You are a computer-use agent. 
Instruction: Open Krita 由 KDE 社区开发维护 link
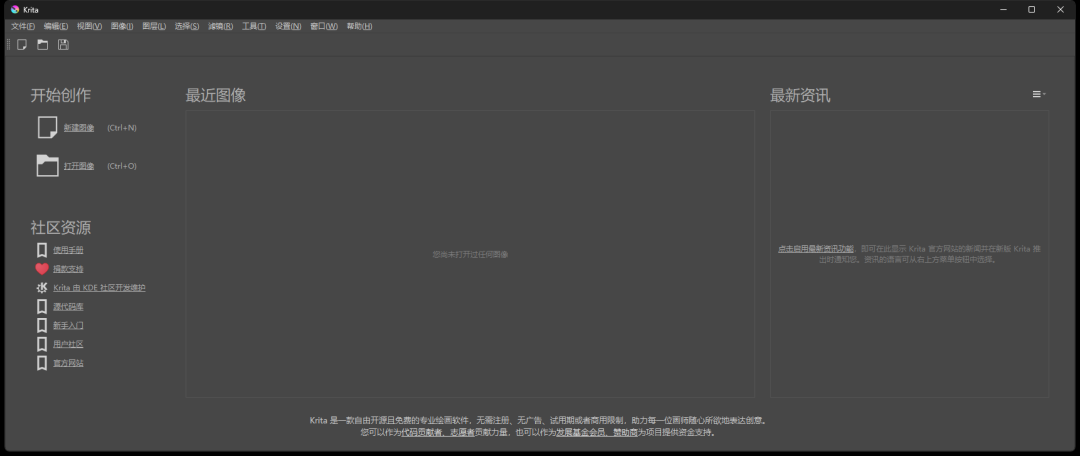tap(99, 288)
